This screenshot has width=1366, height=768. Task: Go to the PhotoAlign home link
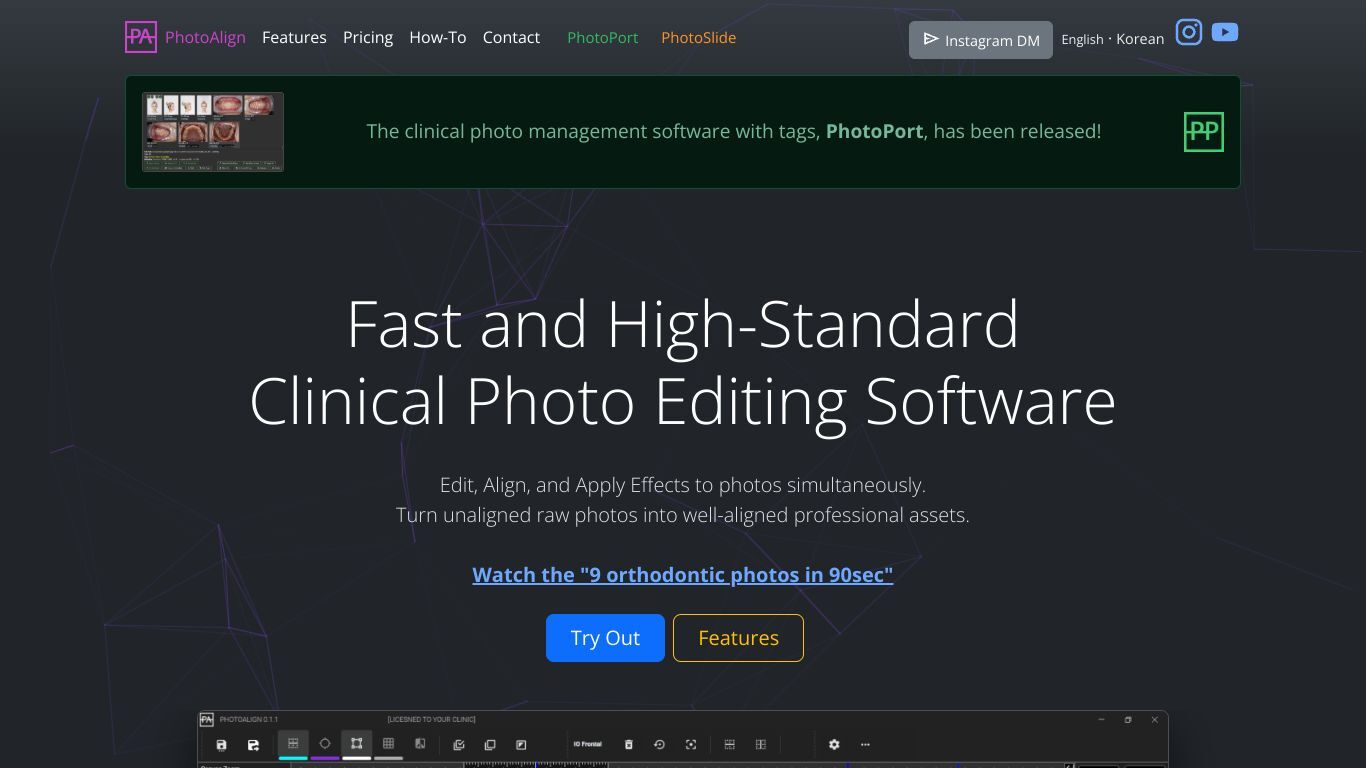tap(205, 38)
